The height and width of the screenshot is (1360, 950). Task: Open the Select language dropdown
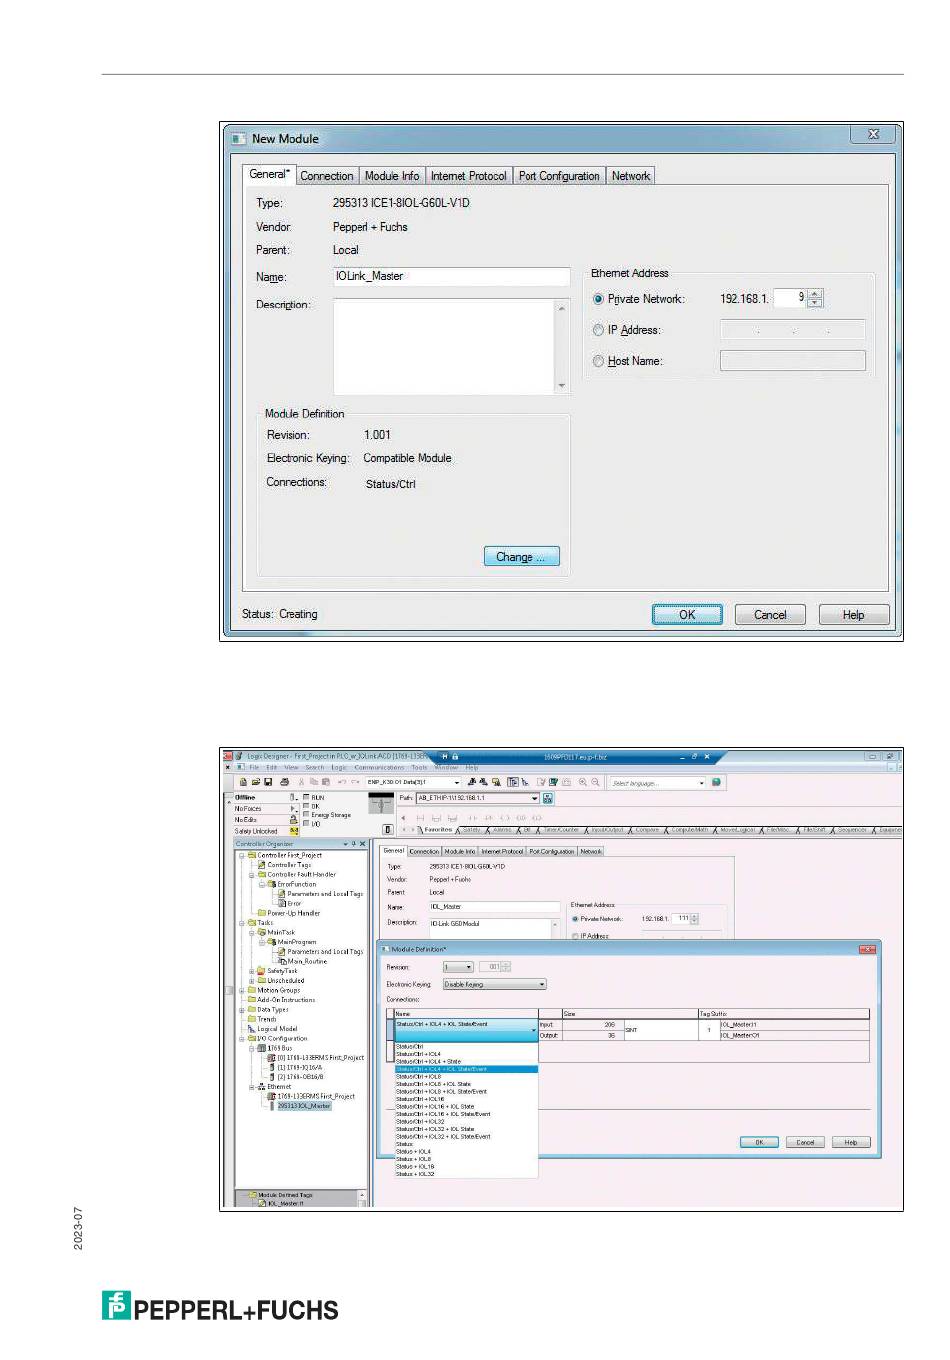701,782
